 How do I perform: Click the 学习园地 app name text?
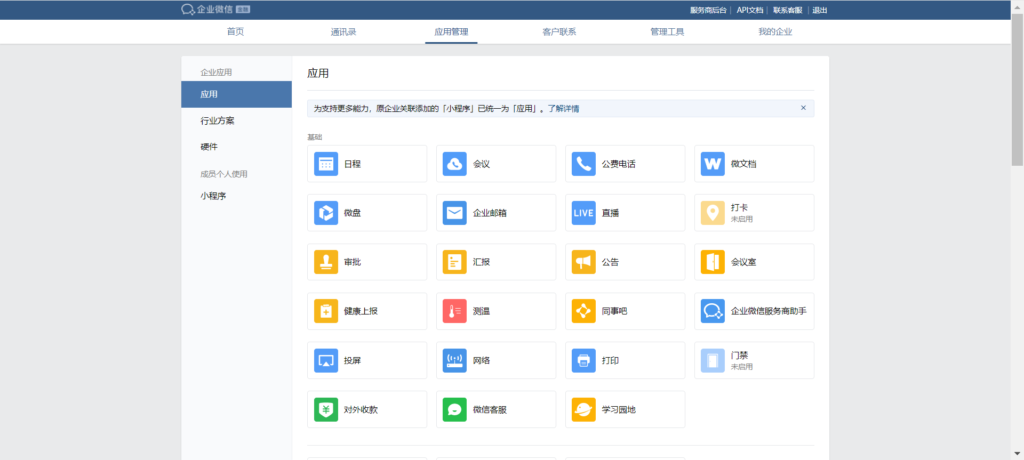tap(618, 410)
